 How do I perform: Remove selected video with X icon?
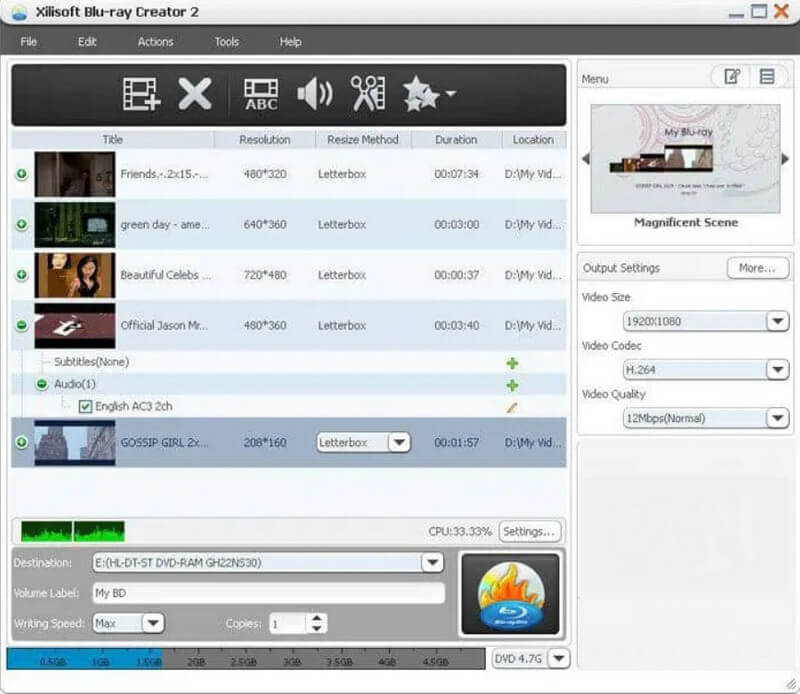tap(195, 94)
